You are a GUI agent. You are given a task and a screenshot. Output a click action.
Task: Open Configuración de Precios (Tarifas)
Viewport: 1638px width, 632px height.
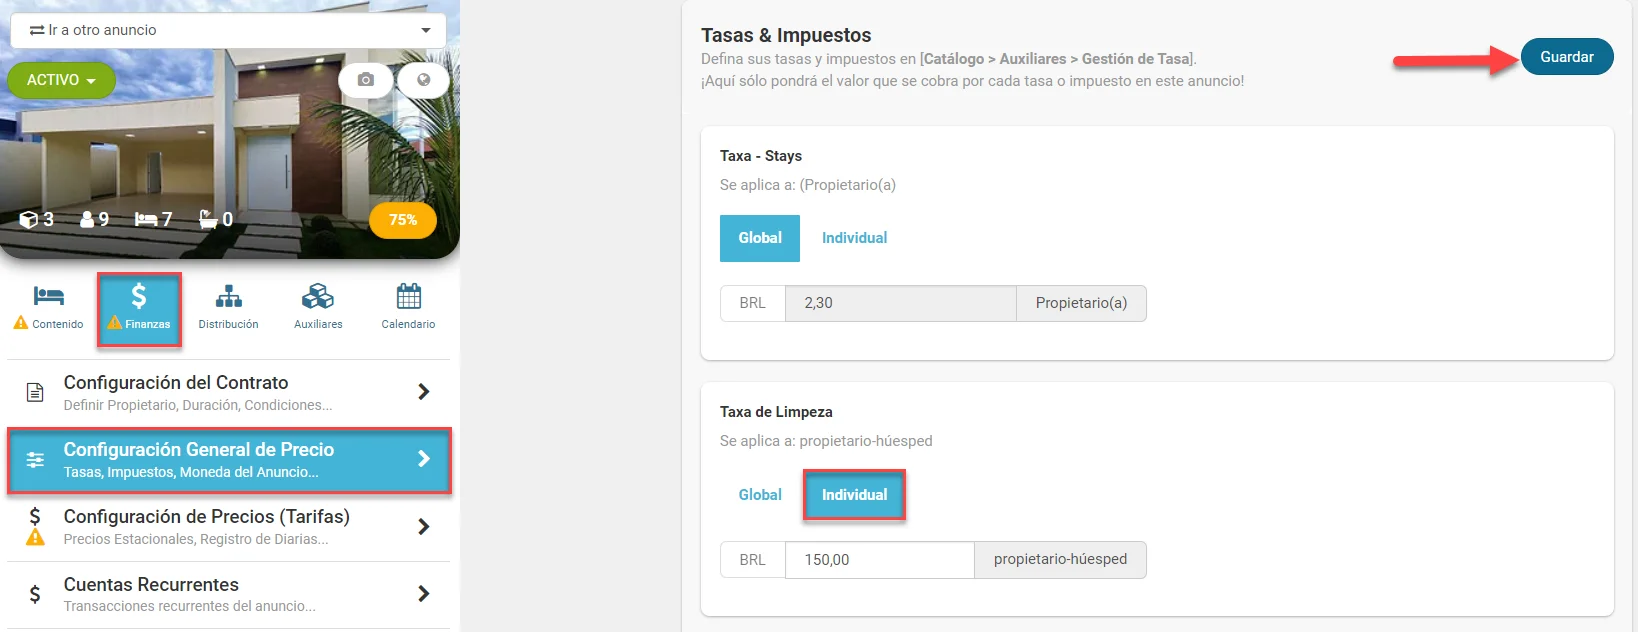tap(229, 527)
